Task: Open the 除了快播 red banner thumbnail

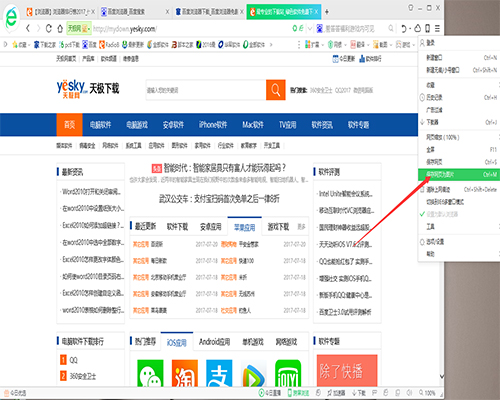Action: (347, 371)
